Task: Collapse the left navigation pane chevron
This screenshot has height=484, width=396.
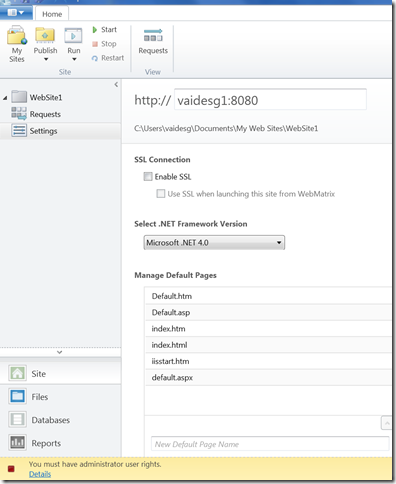Action: point(116,85)
